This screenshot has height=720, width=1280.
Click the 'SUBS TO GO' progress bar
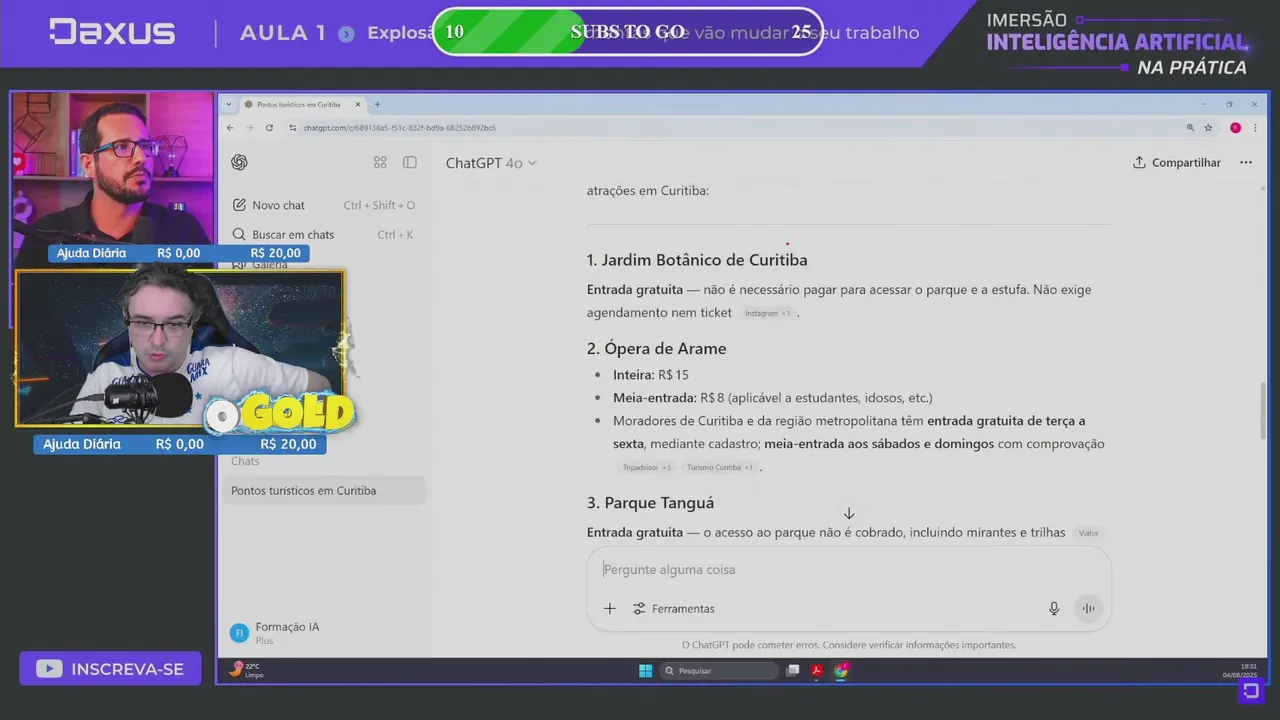click(x=628, y=32)
